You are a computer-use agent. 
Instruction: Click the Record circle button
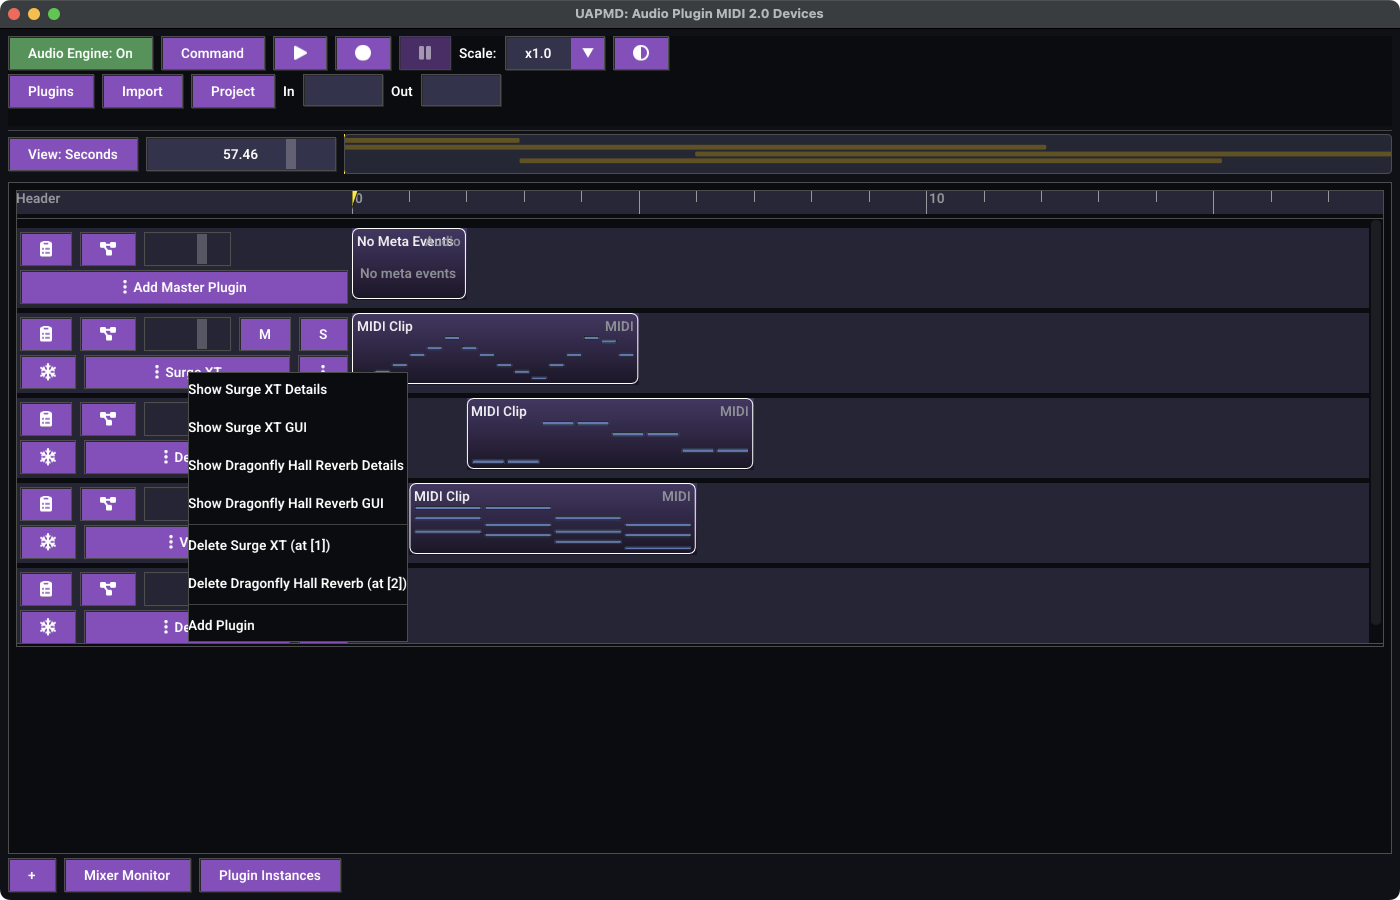pos(363,53)
